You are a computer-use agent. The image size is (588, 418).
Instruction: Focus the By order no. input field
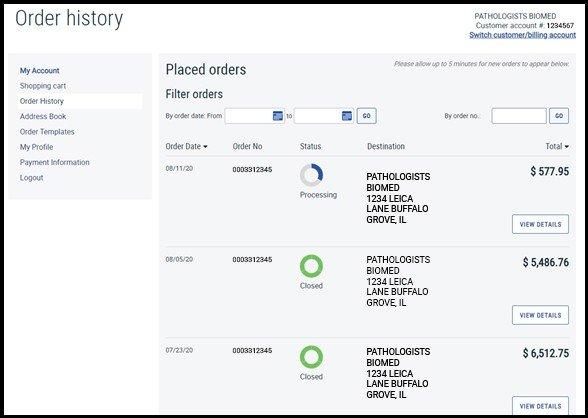click(x=519, y=116)
